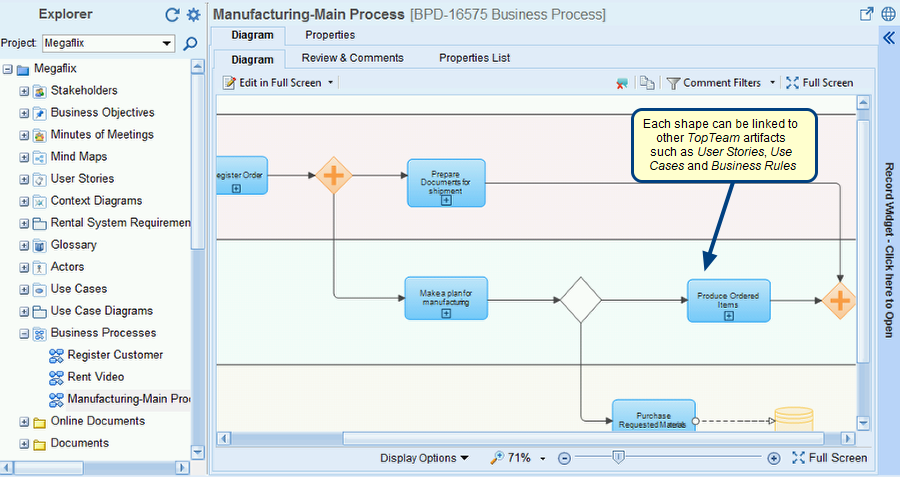This screenshot has width=900, height=477.
Task: Select the User Stories icon
Action: (x=40, y=180)
